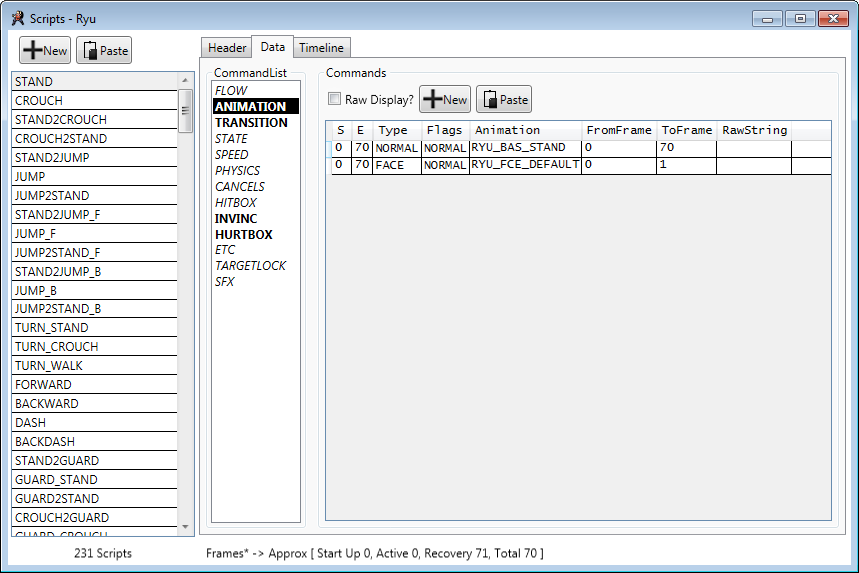
Task: Click the New script button in left panel
Action: 45,51
